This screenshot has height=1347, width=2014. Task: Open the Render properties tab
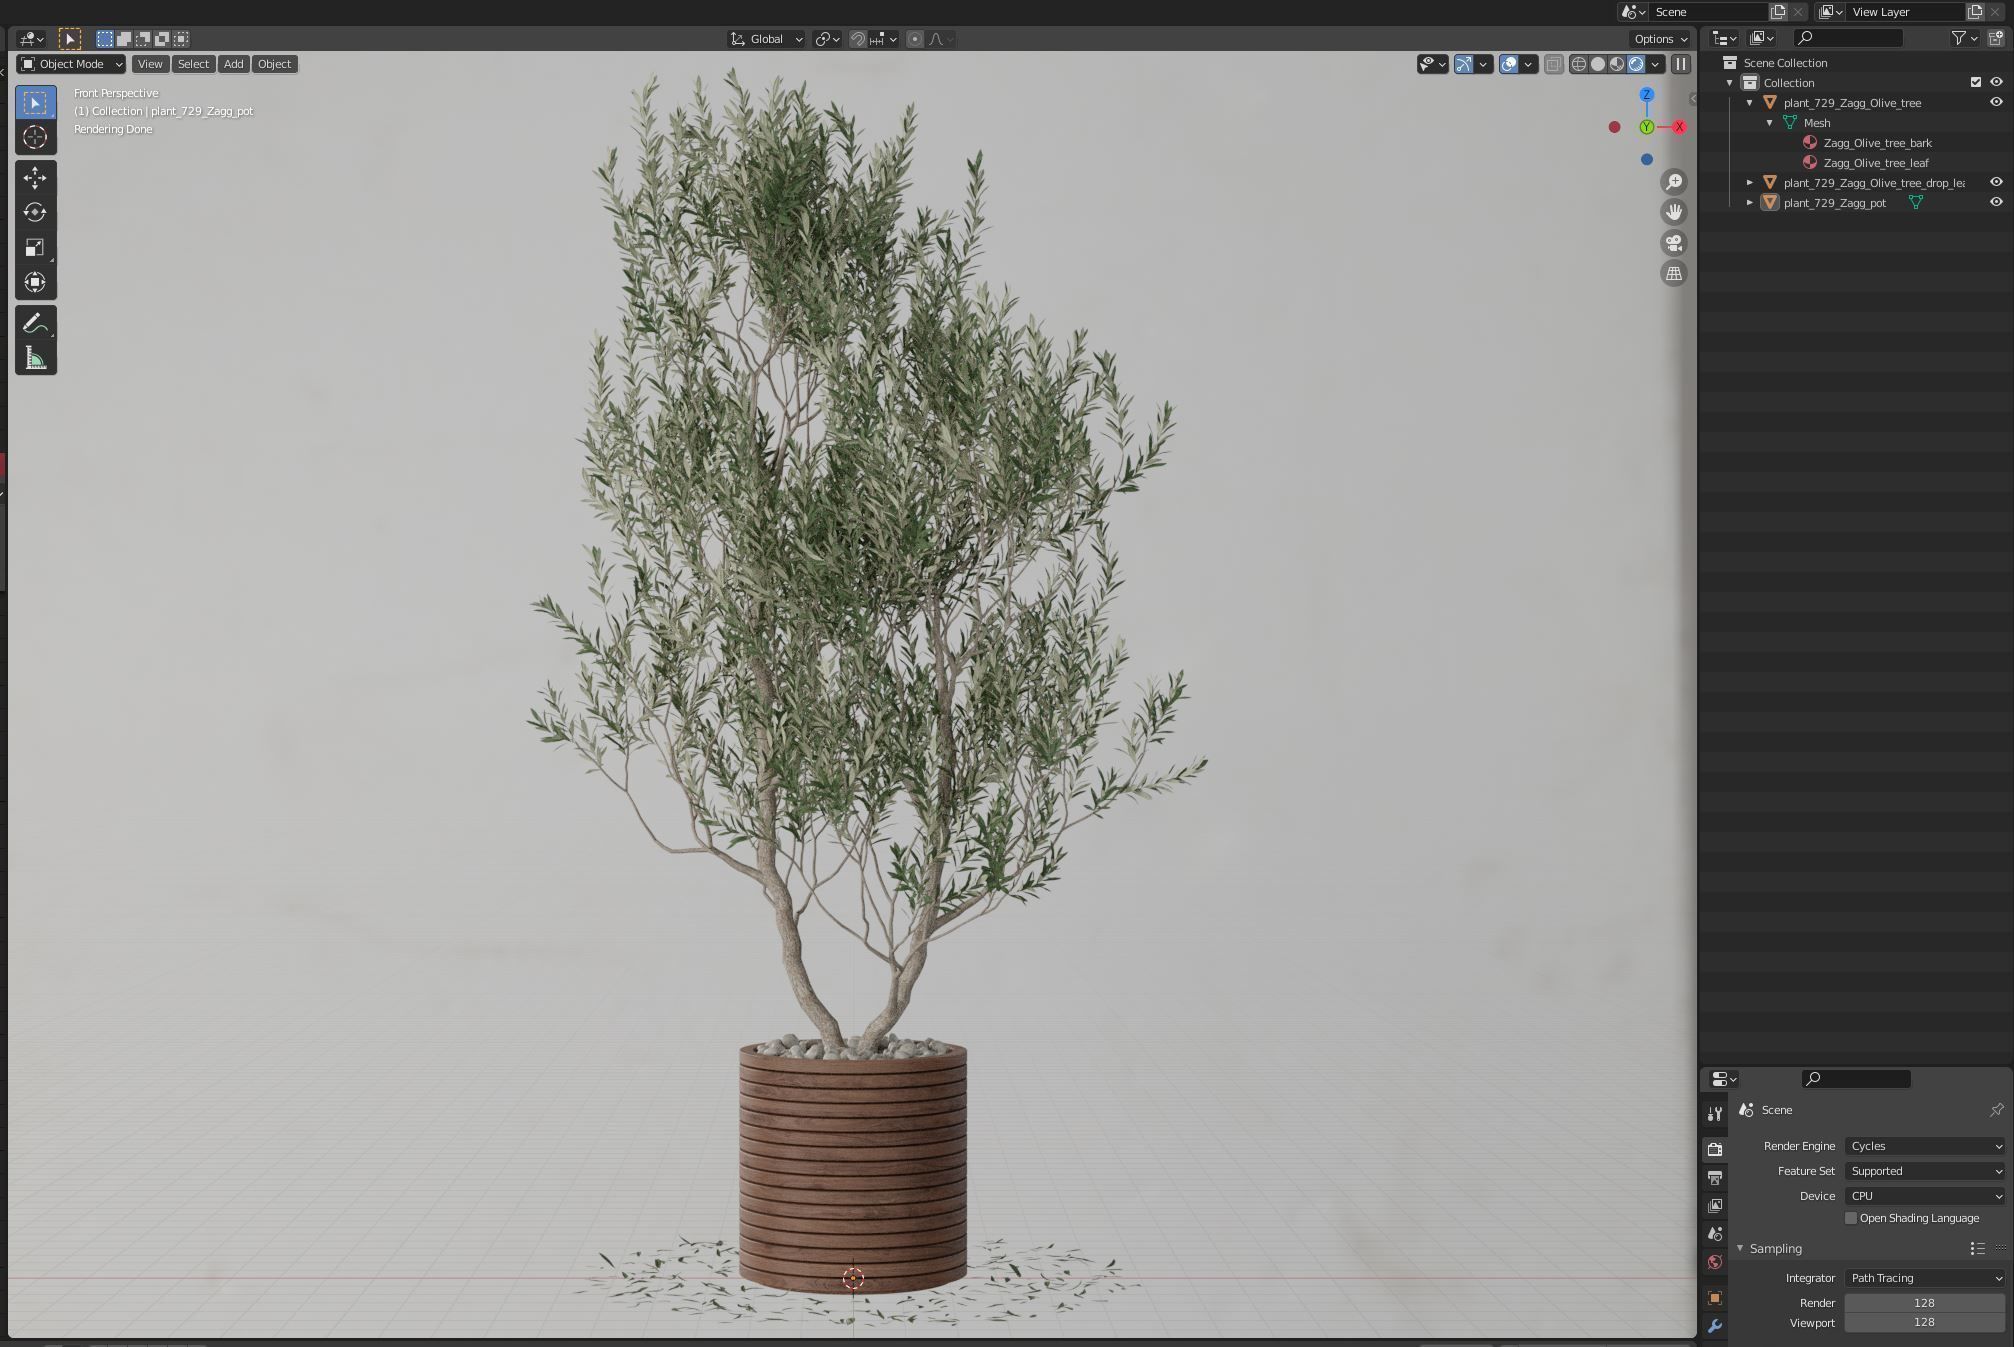1715,1149
